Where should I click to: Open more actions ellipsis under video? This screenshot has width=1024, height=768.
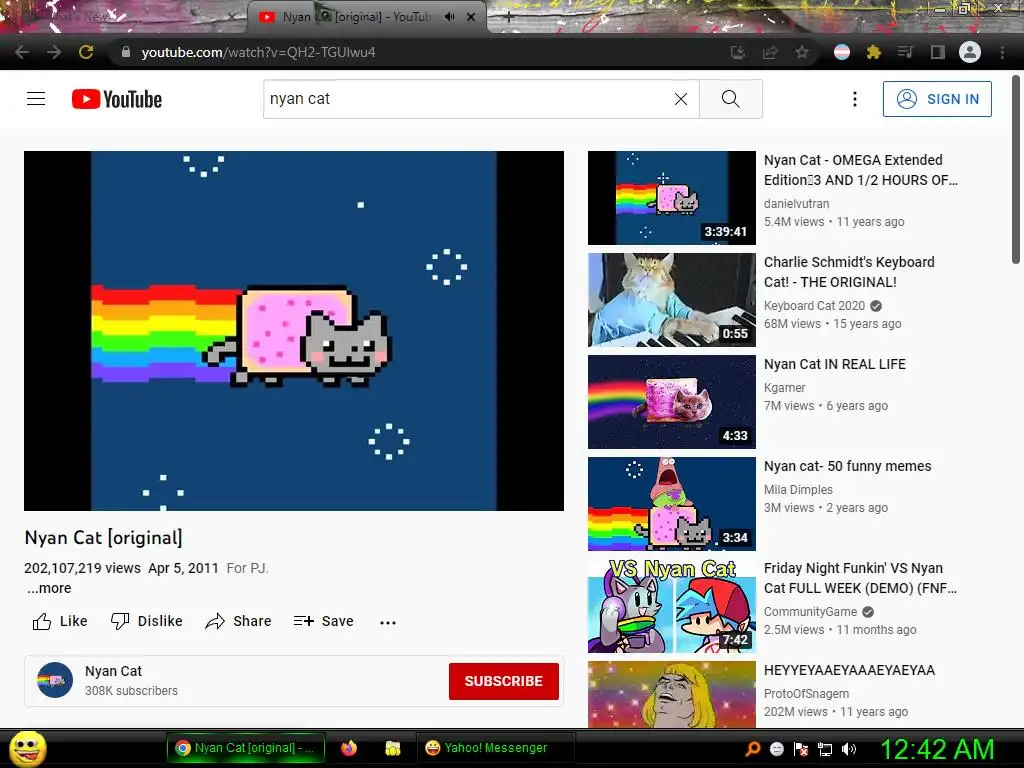pos(388,622)
